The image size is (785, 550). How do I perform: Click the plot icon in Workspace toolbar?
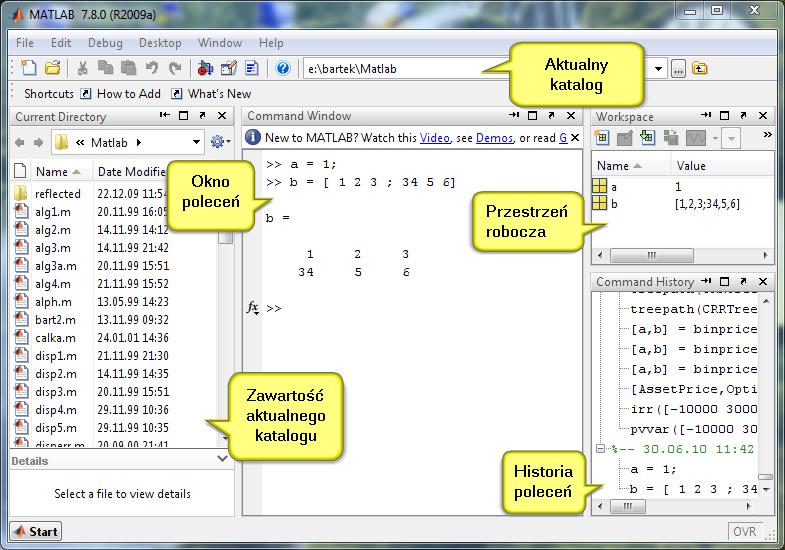(695, 138)
